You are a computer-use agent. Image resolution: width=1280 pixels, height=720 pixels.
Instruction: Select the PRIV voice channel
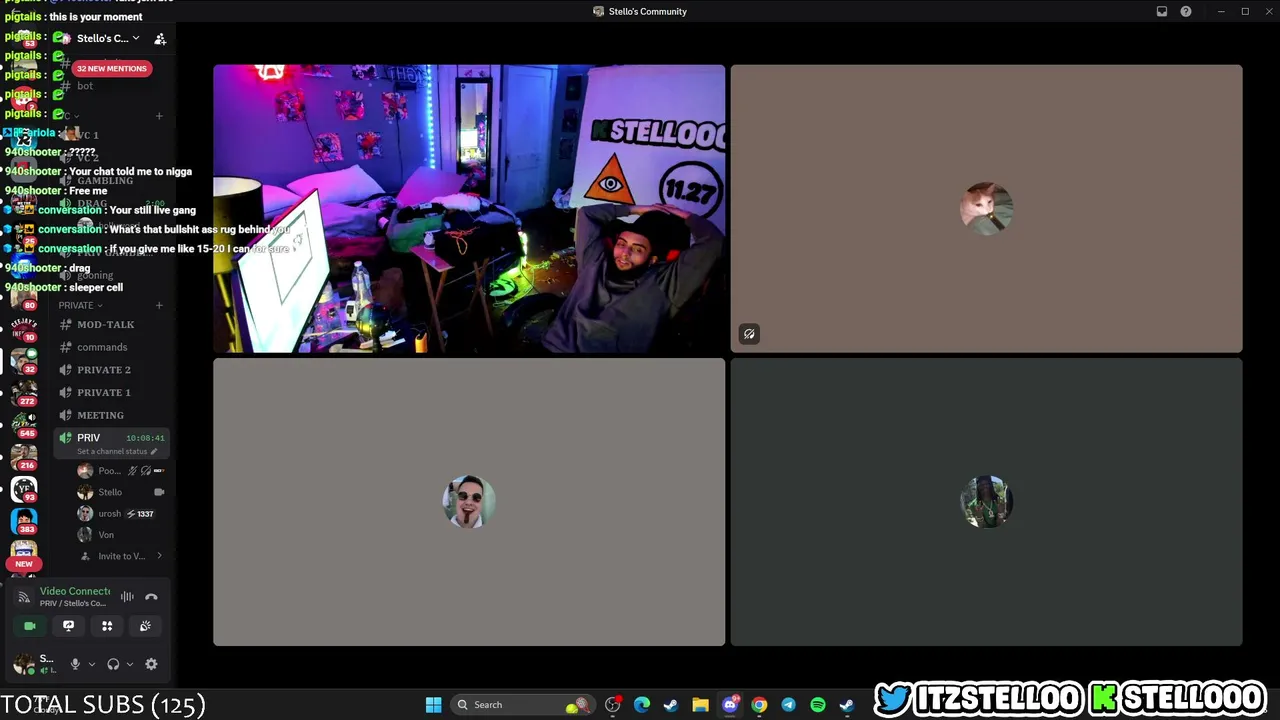tap(89, 438)
